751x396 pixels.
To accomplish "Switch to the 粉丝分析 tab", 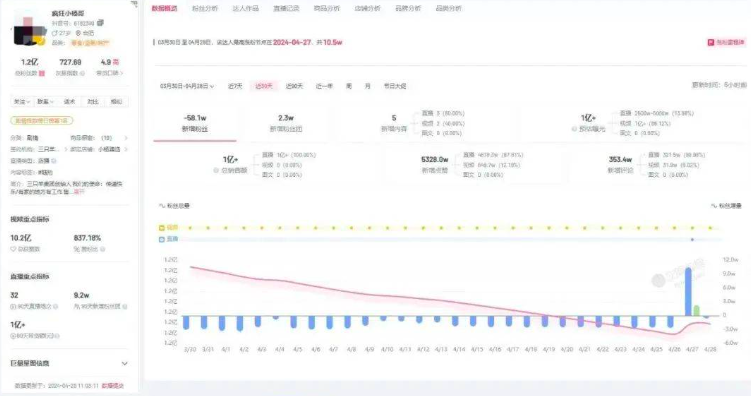I will point(205,9).
